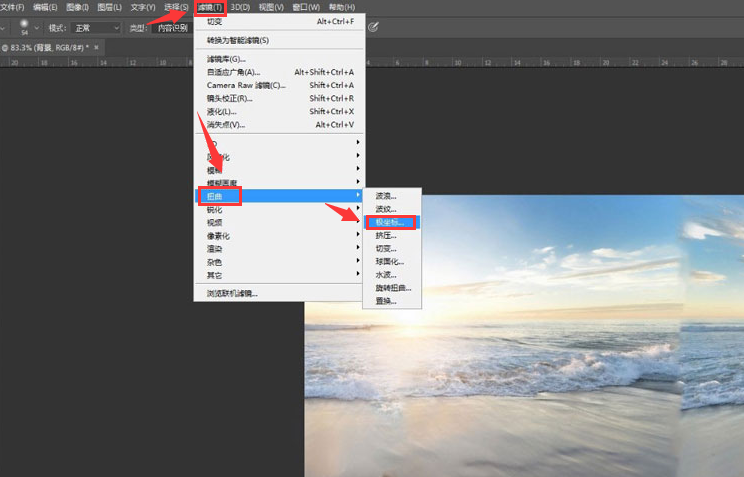The image size is (744, 477).
Task: Select the 内容识别 type option
Action: [173, 28]
